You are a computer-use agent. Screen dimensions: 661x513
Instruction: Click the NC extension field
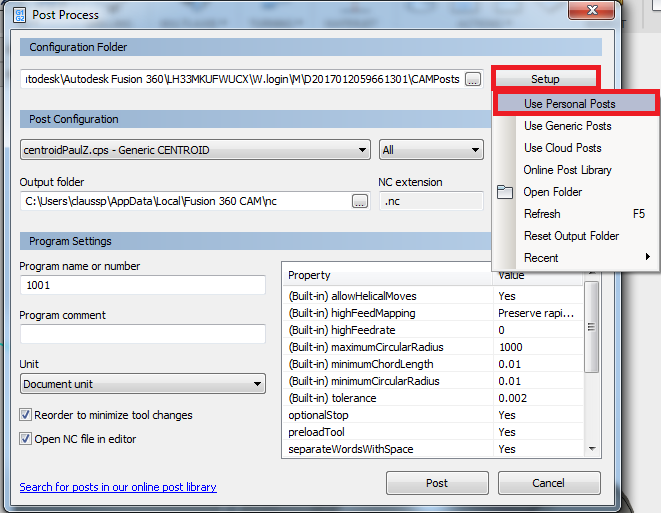click(x=431, y=201)
